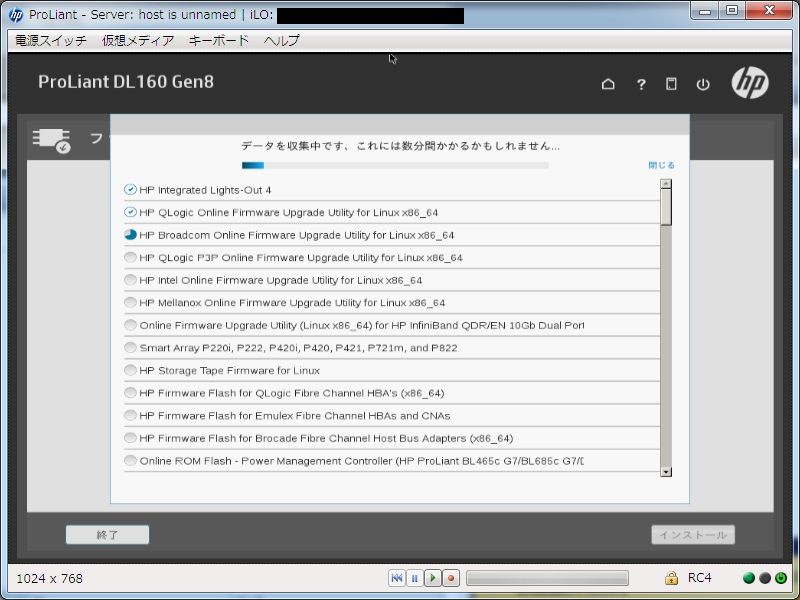Open the clipboard log icon in header
Image resolution: width=800 pixels, height=600 pixels.
(x=671, y=84)
